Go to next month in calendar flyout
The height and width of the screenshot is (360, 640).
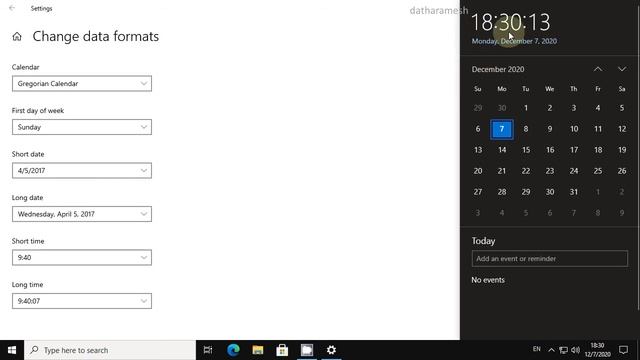pos(622,69)
